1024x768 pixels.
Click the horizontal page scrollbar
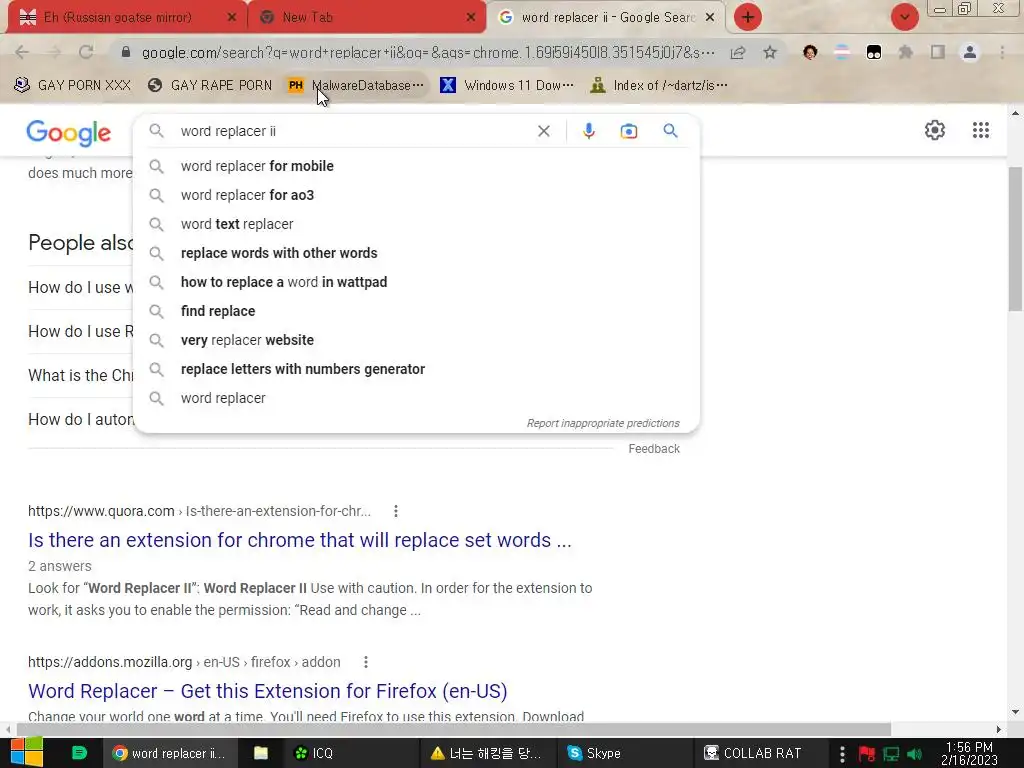pos(454,729)
